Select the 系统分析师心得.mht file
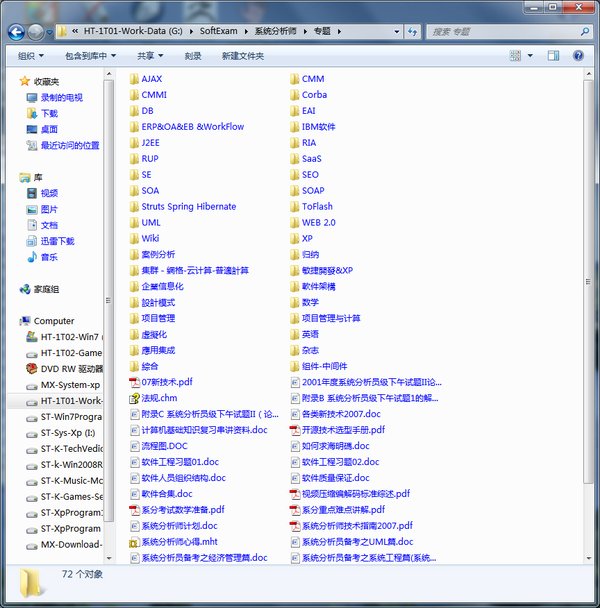This screenshot has height=608, width=600. point(174,542)
